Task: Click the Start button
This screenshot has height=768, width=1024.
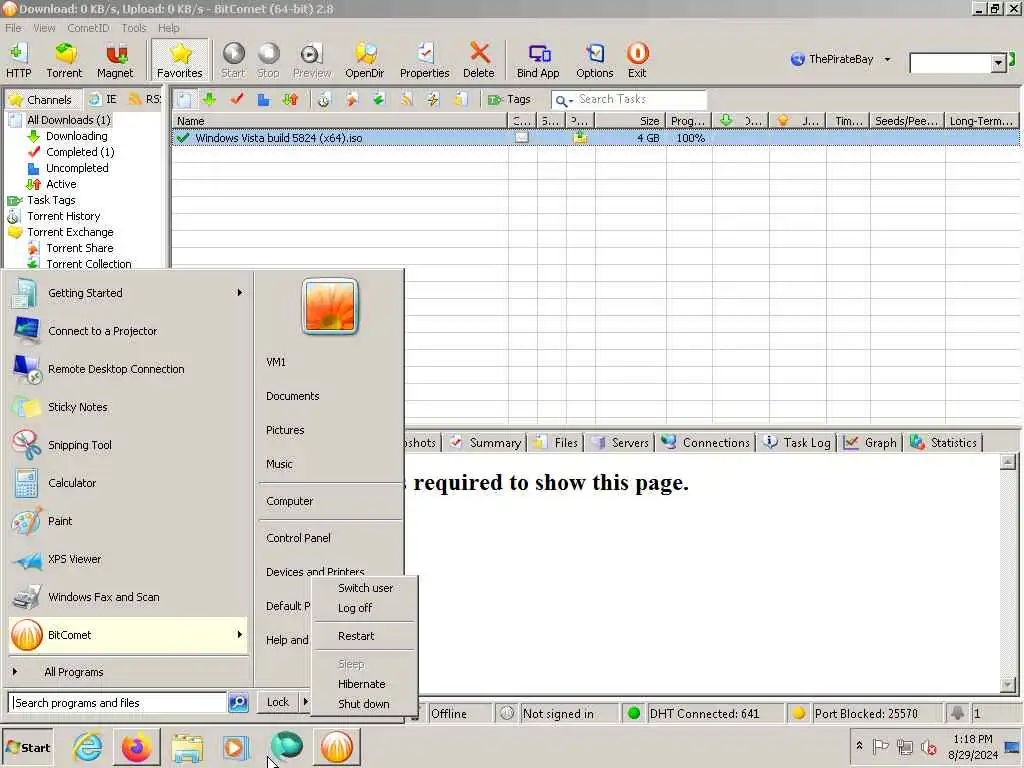Action: tap(27, 747)
